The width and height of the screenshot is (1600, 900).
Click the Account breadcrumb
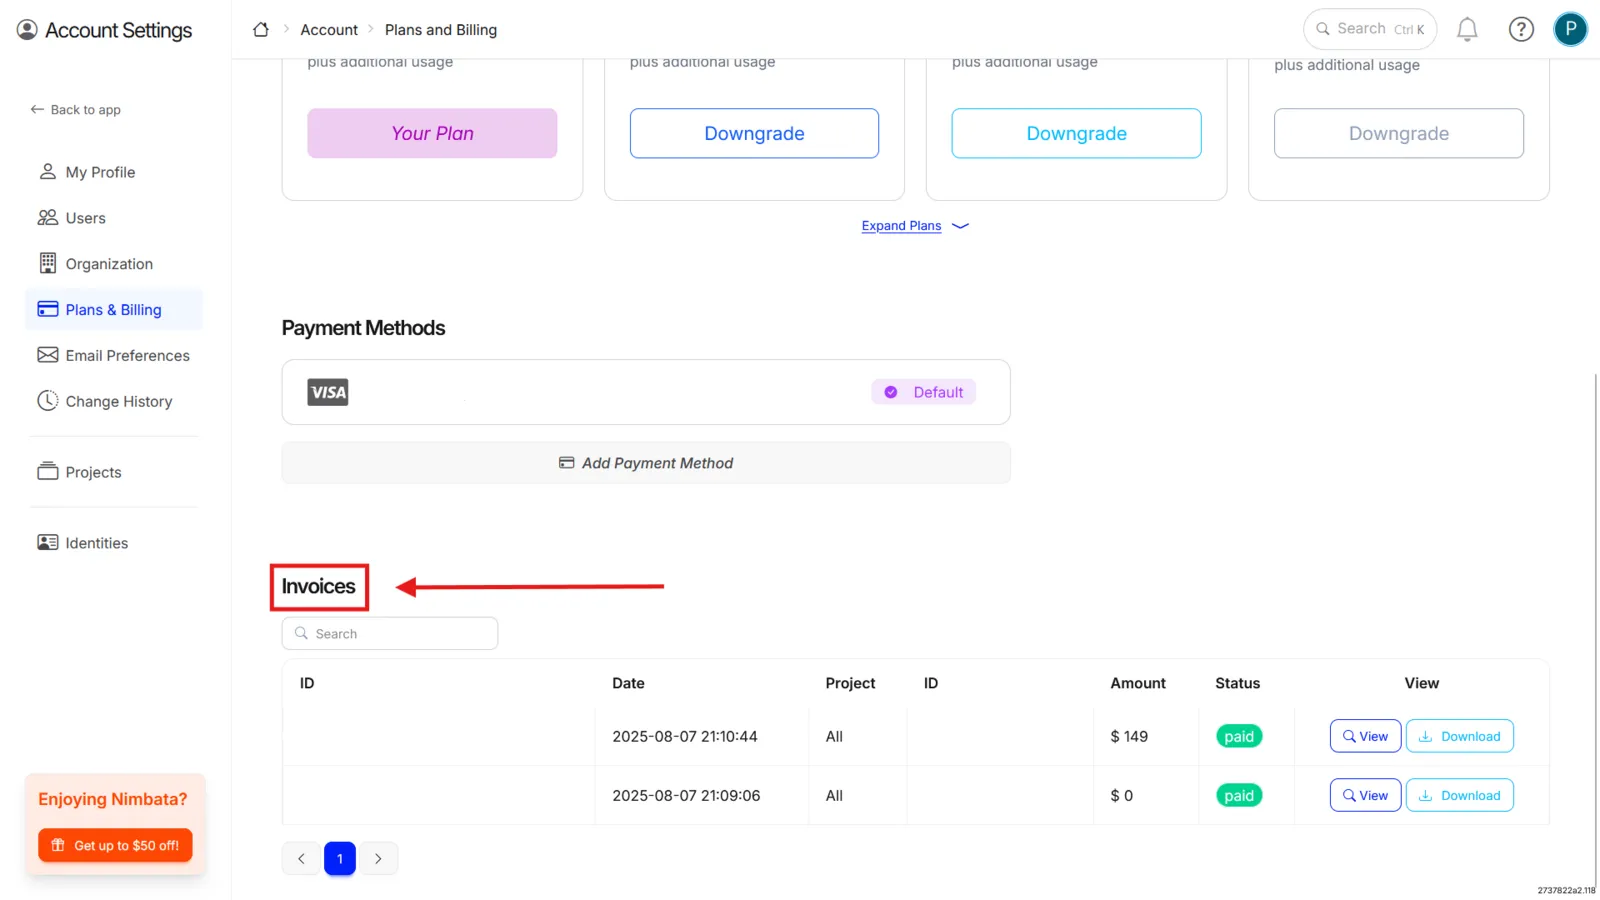[329, 30]
